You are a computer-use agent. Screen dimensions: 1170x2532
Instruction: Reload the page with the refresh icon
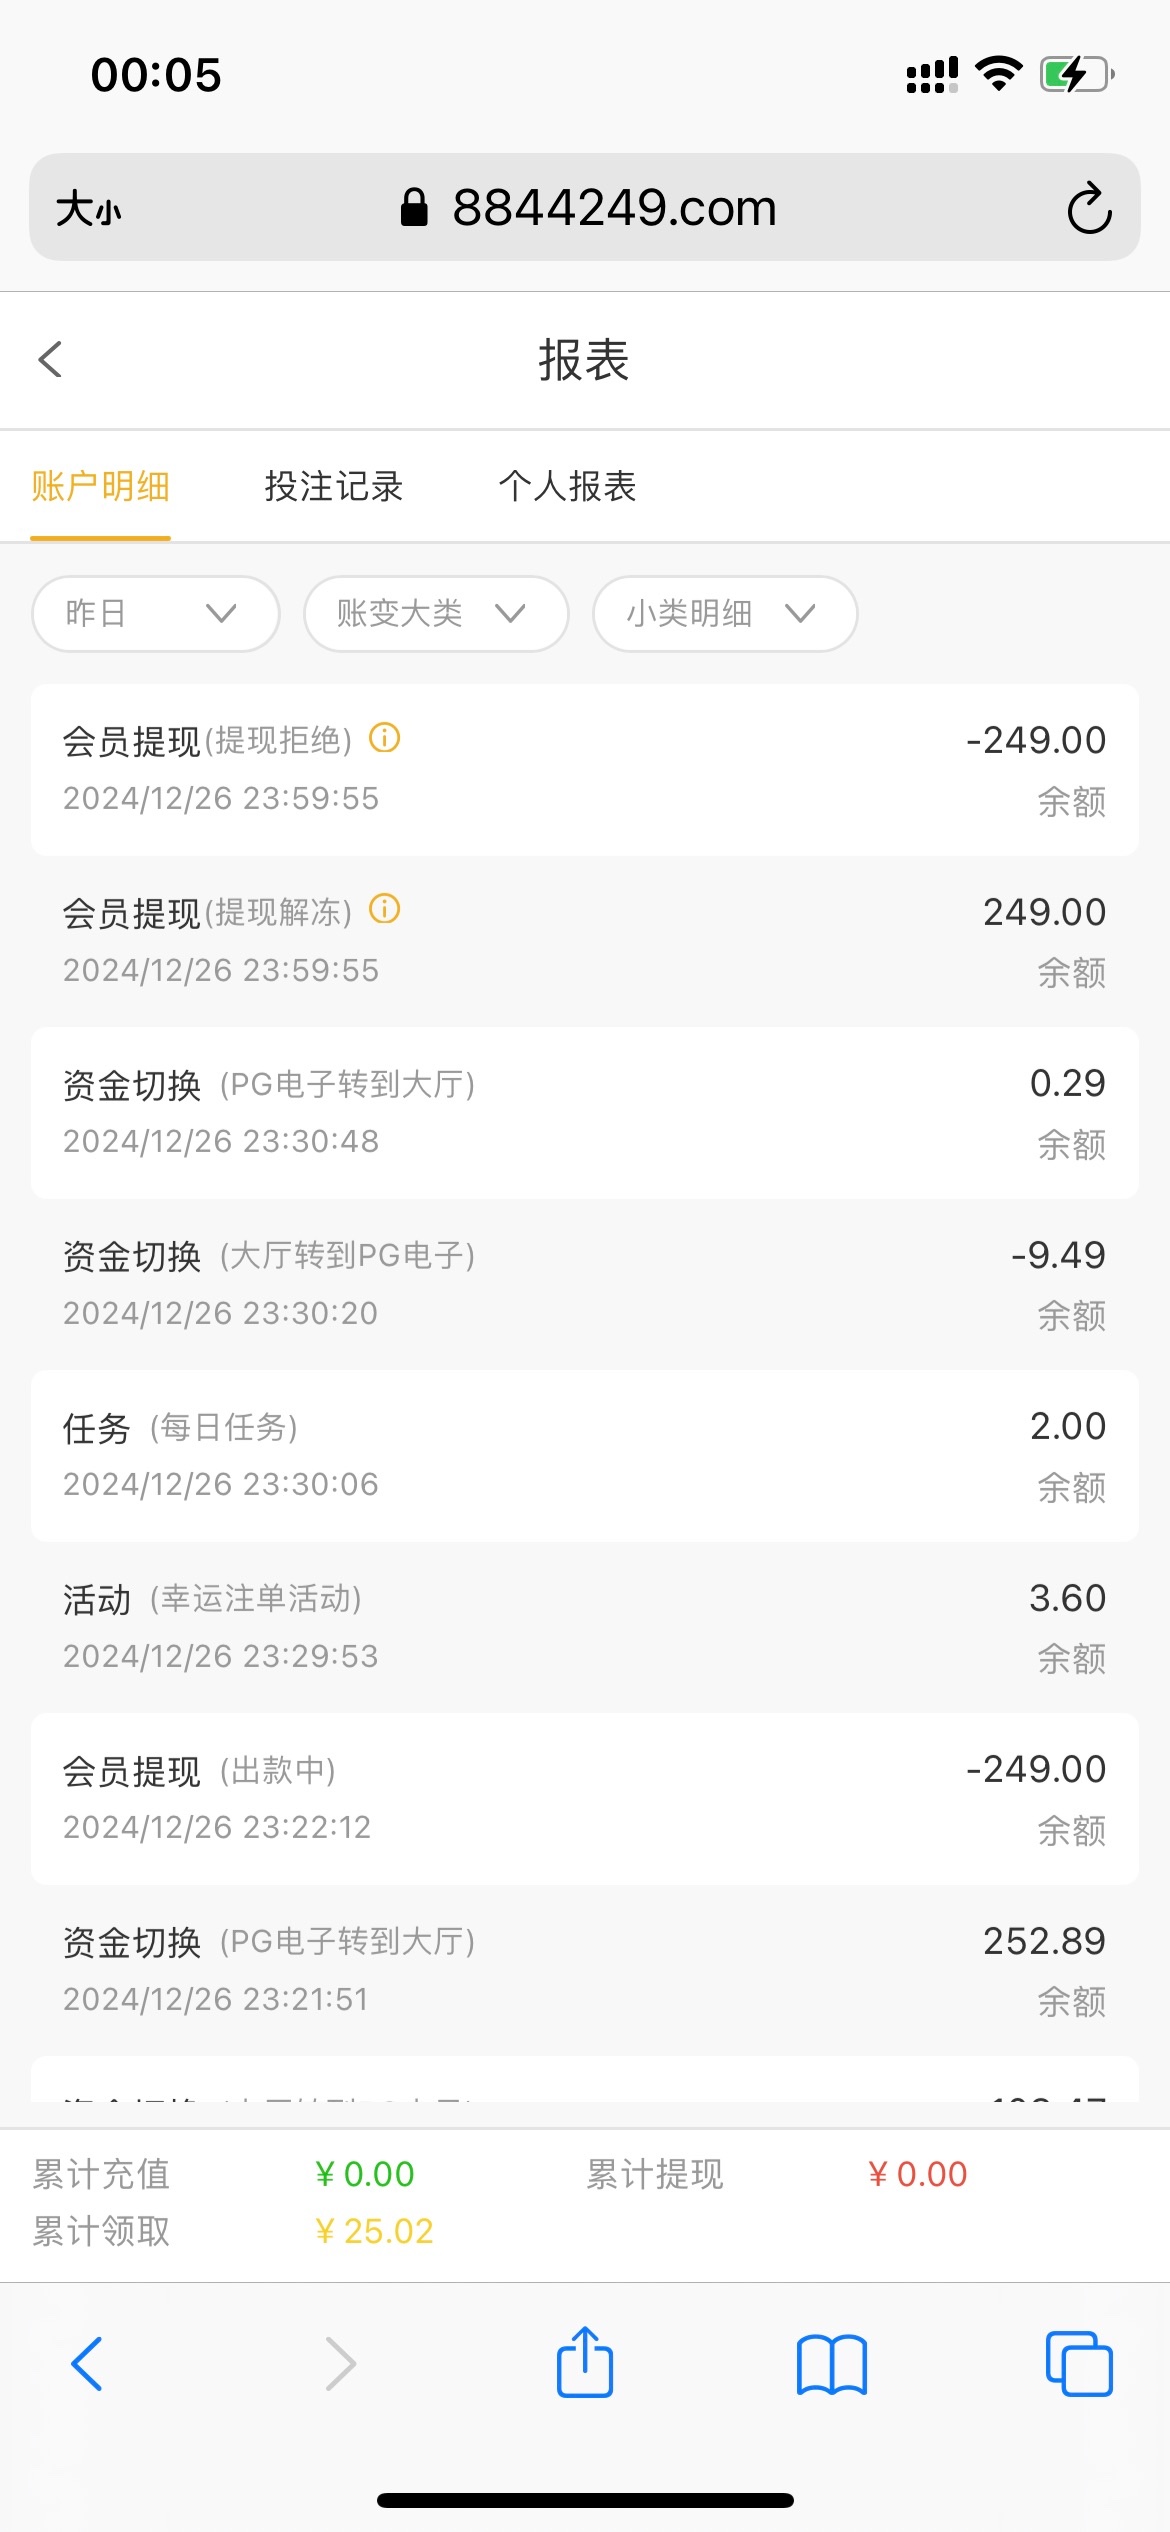point(1088,208)
